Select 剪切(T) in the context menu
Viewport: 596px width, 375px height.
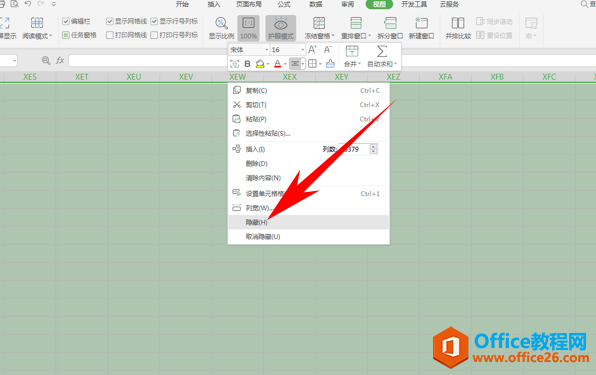(308, 104)
